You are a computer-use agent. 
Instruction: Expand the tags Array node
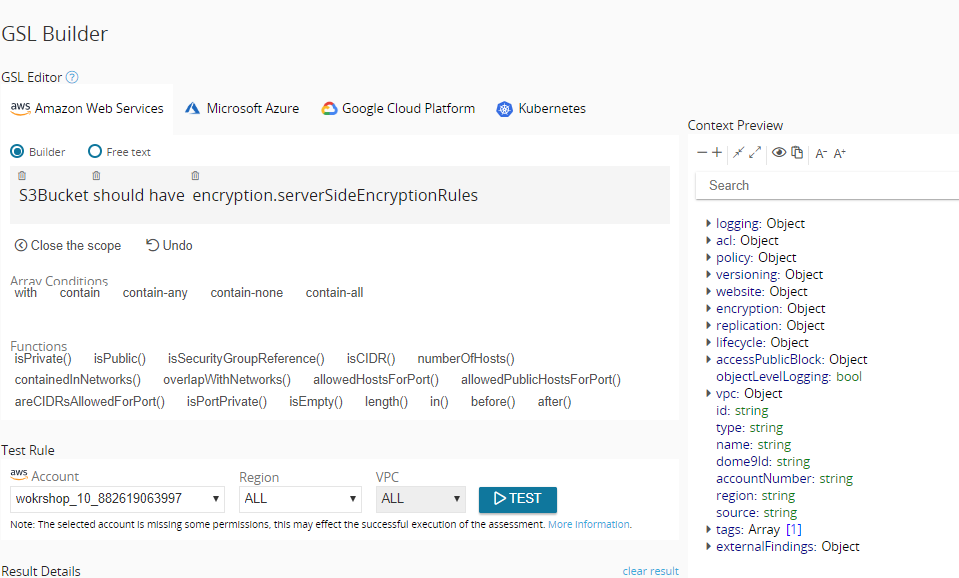708,529
